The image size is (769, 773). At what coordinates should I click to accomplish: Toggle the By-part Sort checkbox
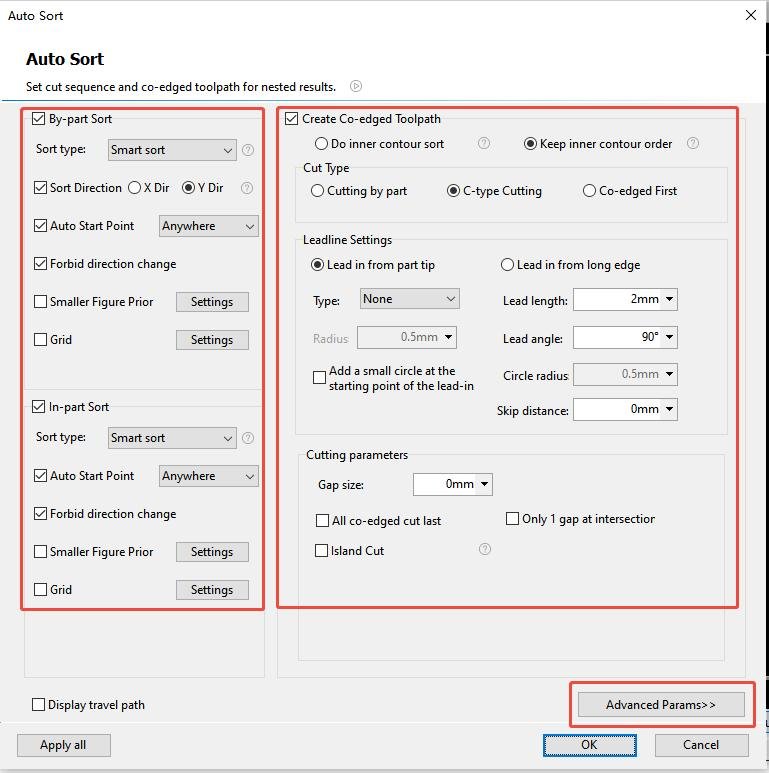[38, 119]
